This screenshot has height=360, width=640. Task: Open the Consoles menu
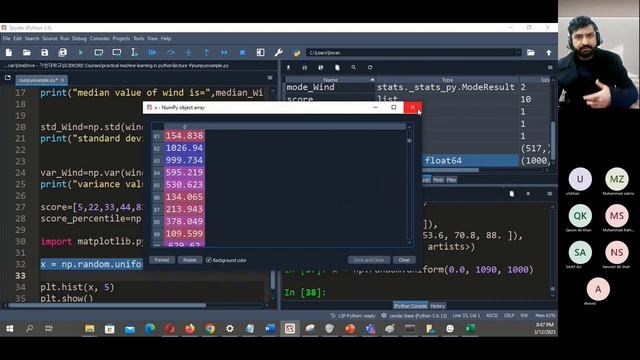100,38
